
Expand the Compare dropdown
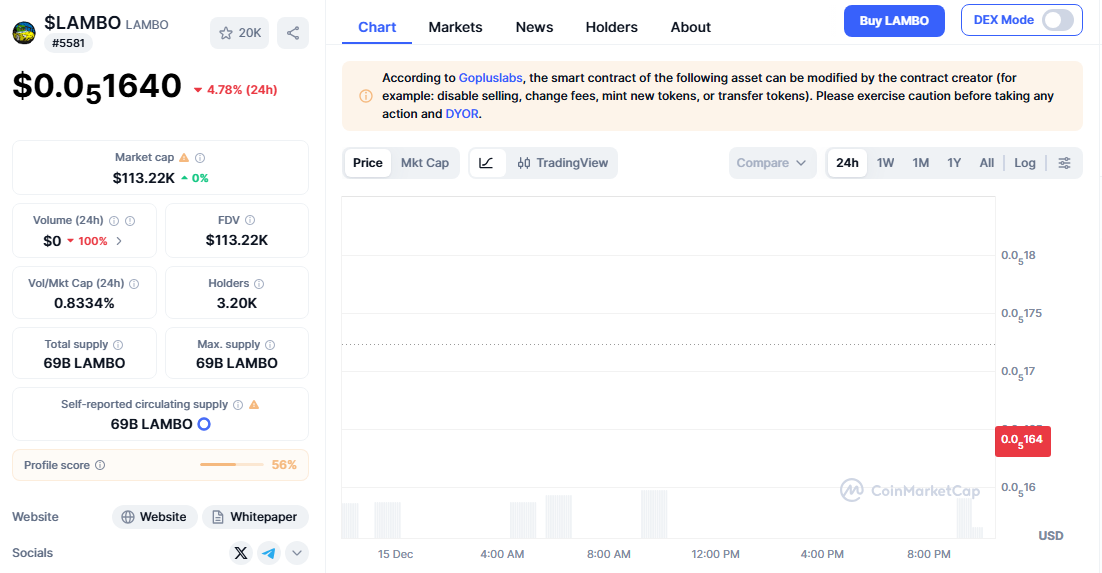click(772, 163)
